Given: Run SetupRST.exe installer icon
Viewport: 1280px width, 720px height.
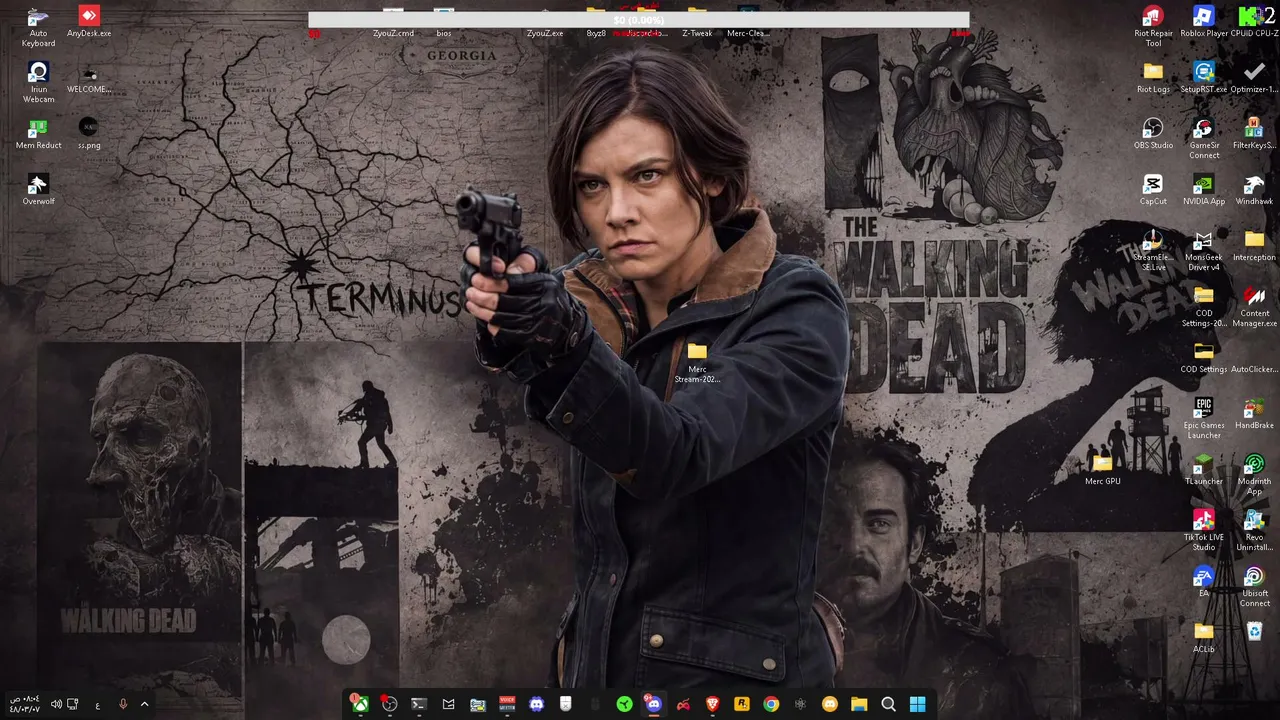Looking at the screenshot, I should tap(1204, 78).
